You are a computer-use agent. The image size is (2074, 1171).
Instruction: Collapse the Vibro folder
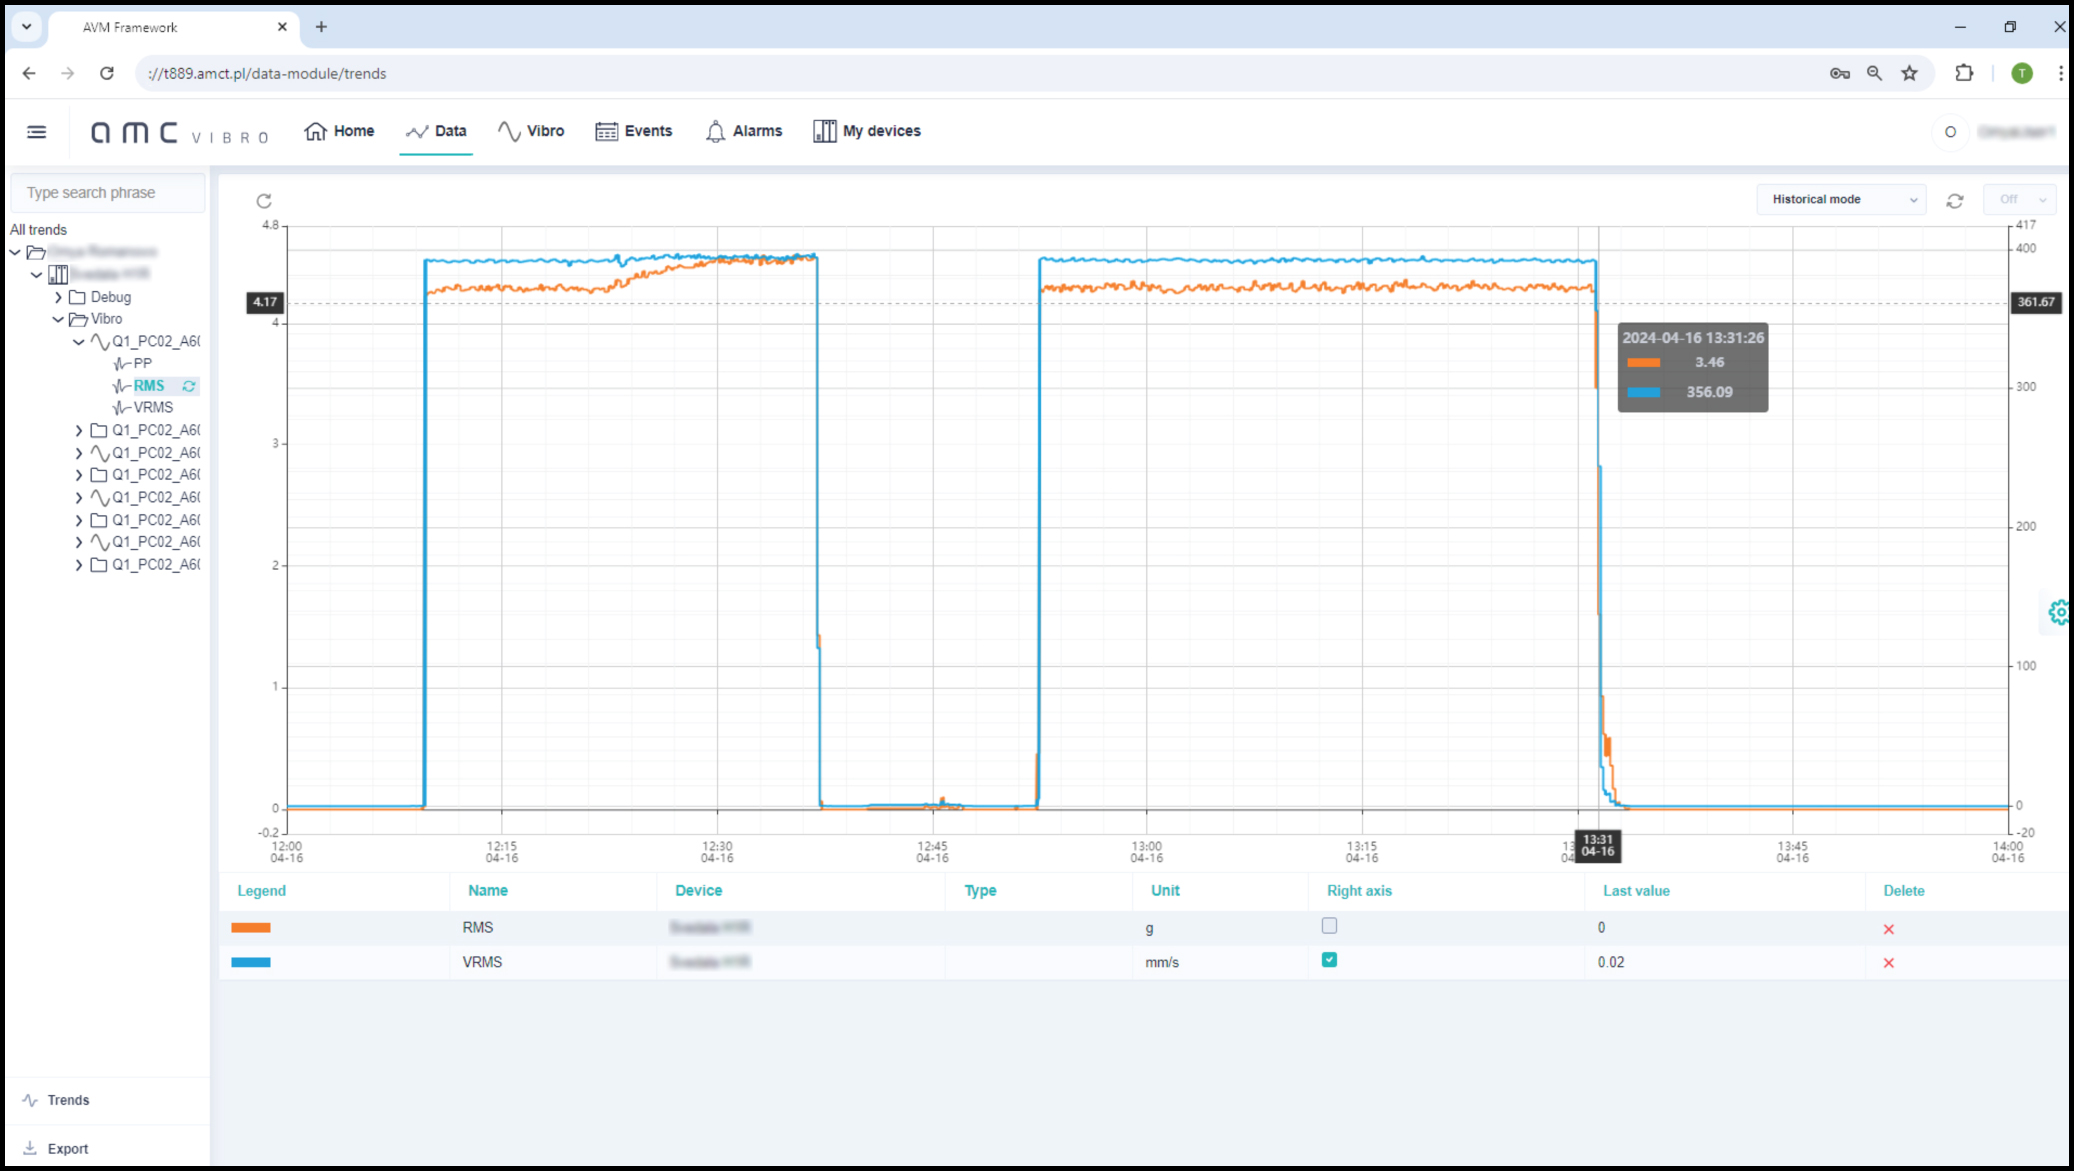59,319
